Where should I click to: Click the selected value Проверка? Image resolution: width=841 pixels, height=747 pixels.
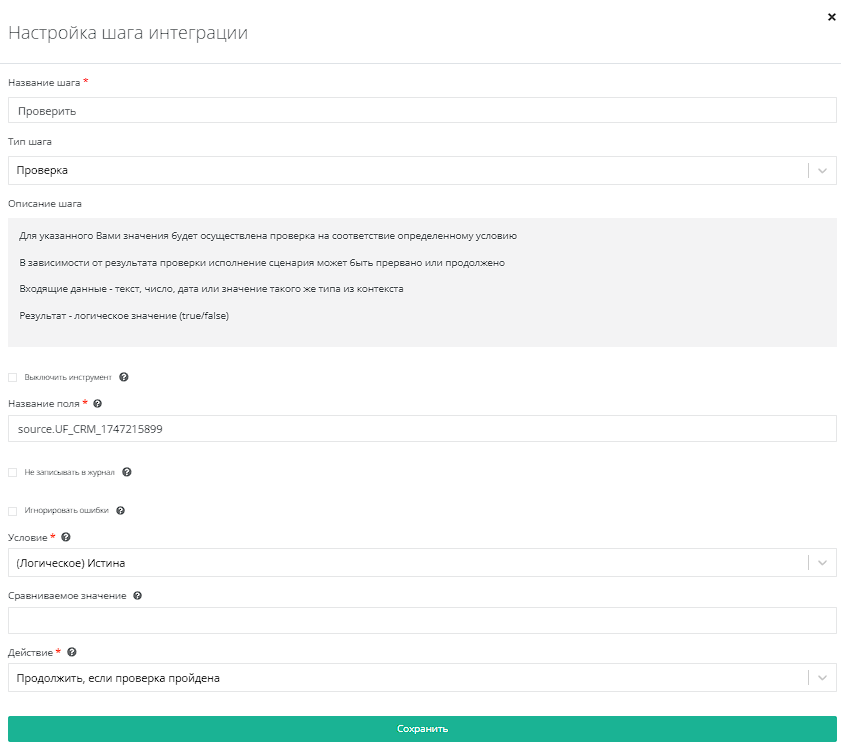(x=43, y=171)
